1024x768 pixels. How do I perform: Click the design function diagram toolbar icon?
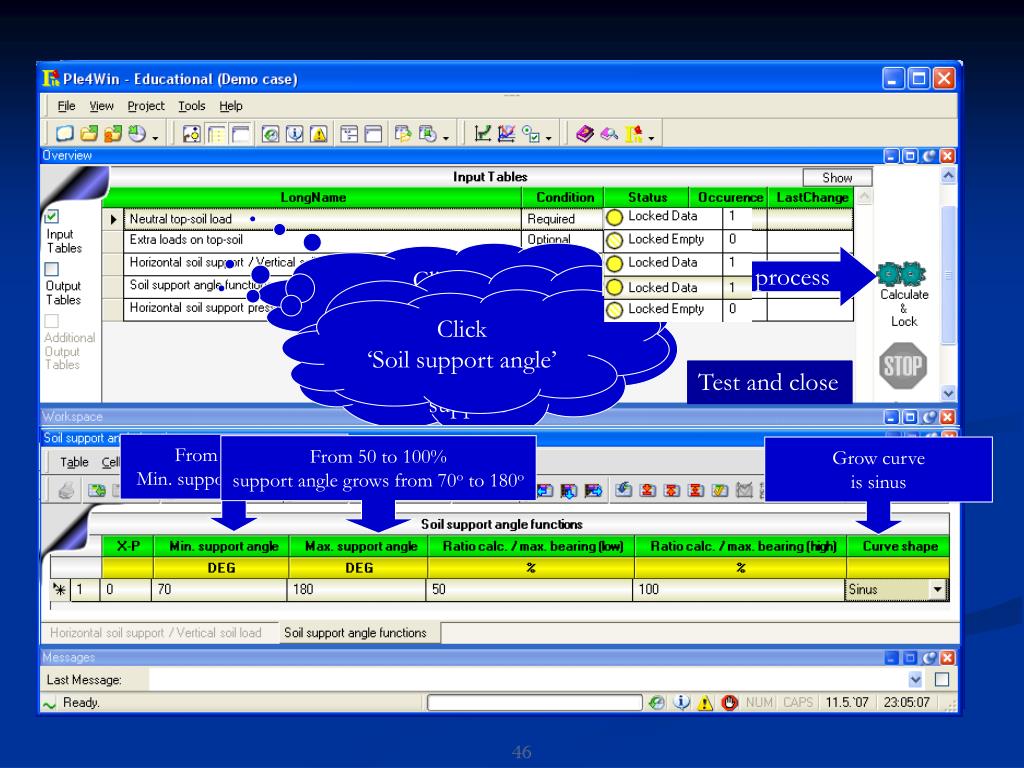[191, 134]
